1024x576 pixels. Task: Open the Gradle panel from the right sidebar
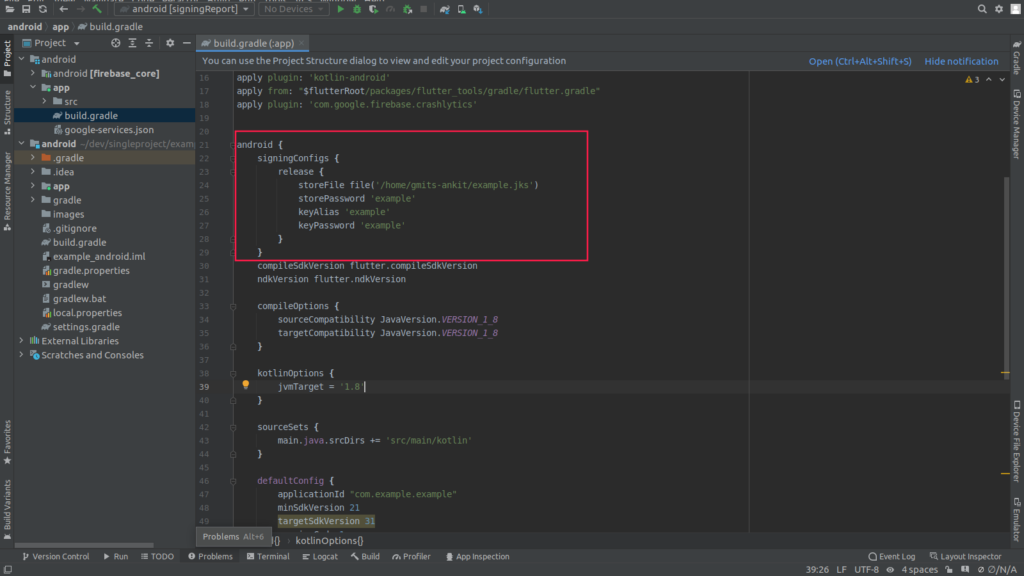(x=1016, y=60)
